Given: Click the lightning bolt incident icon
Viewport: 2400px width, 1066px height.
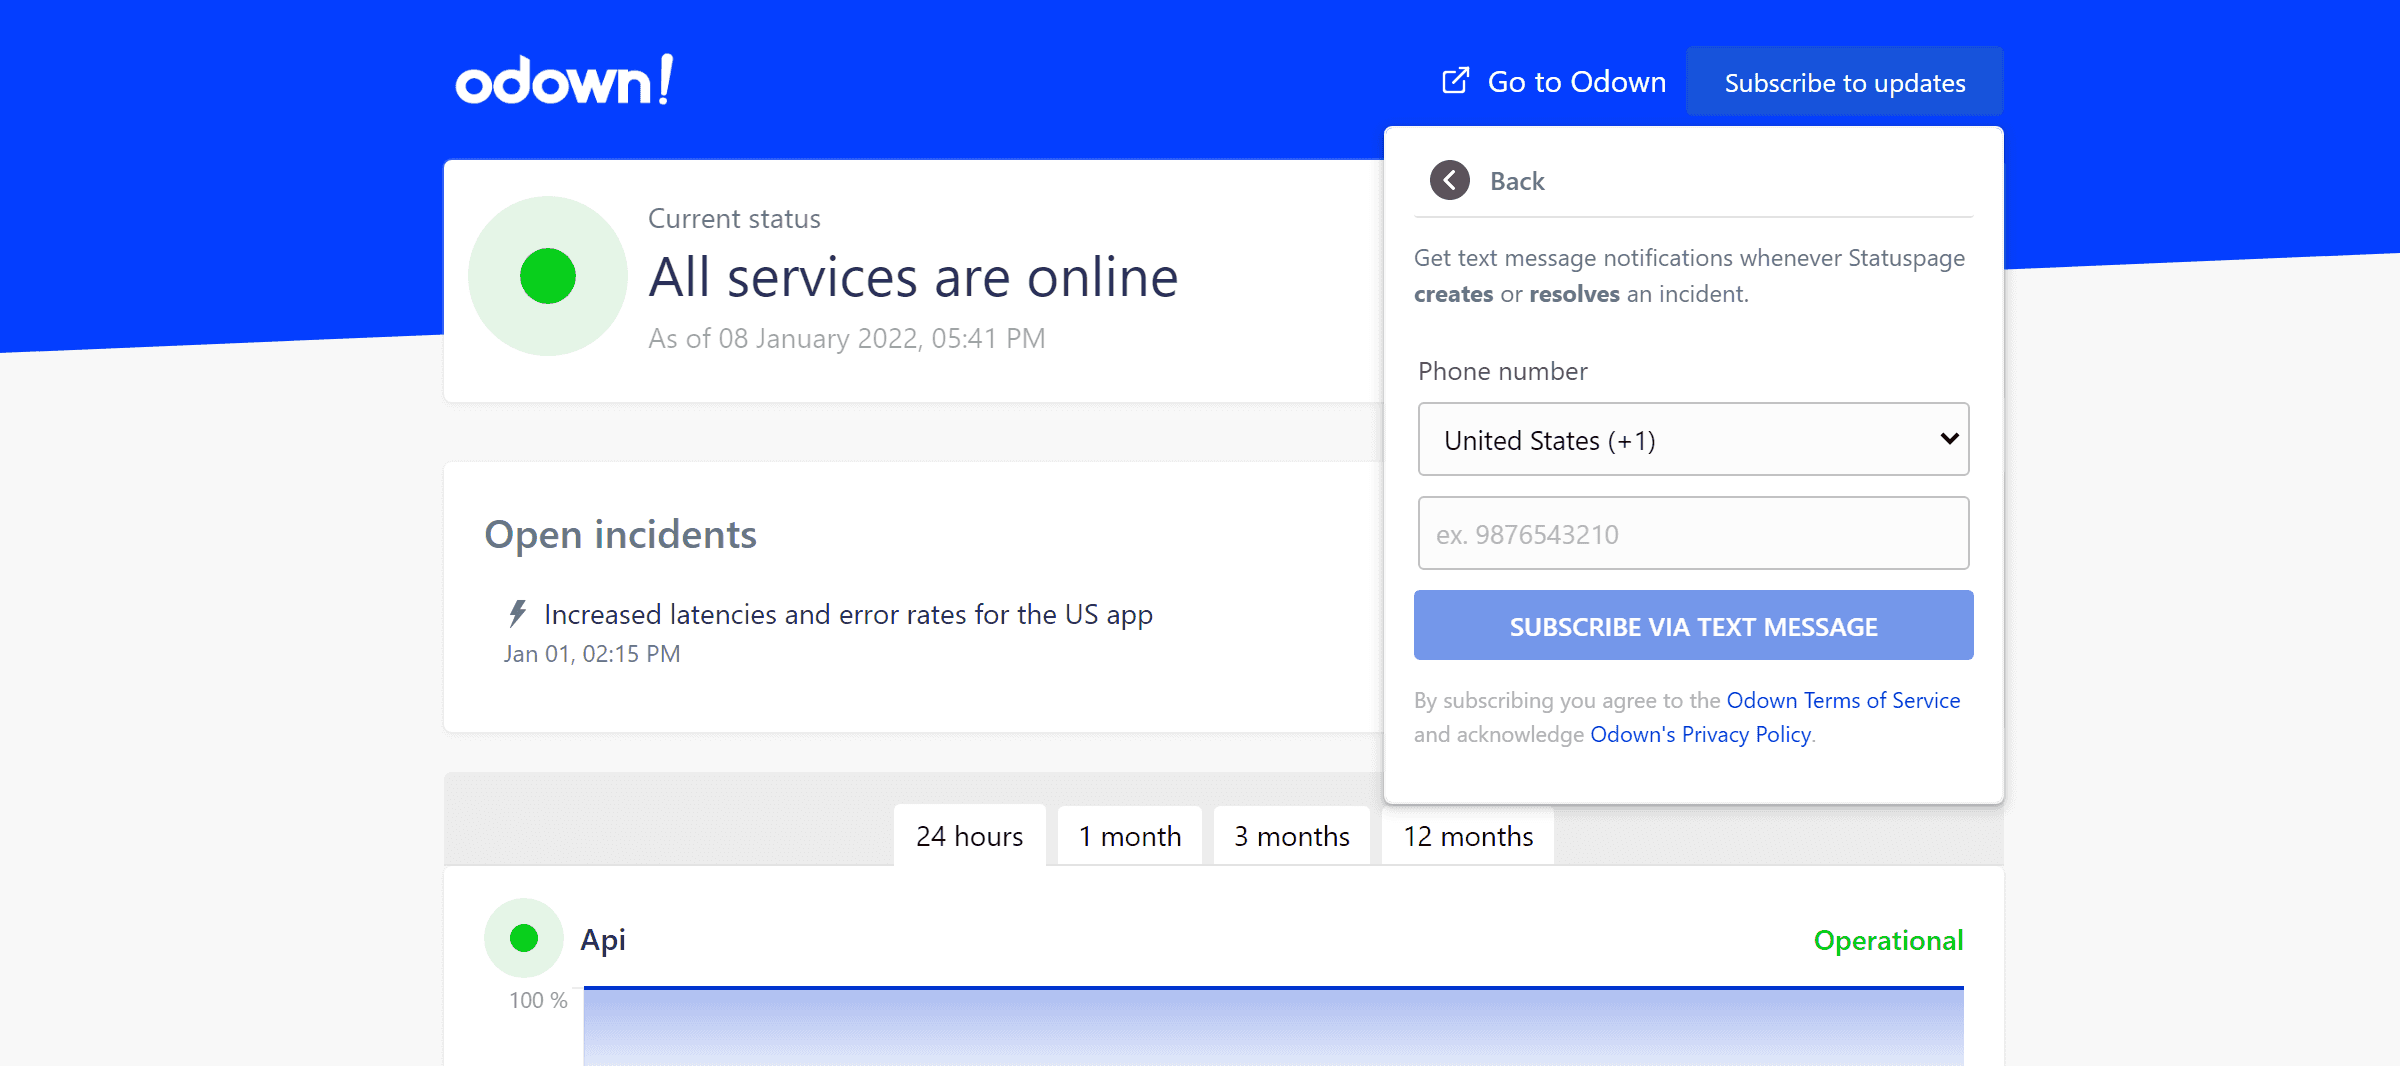Looking at the screenshot, I should (517, 613).
